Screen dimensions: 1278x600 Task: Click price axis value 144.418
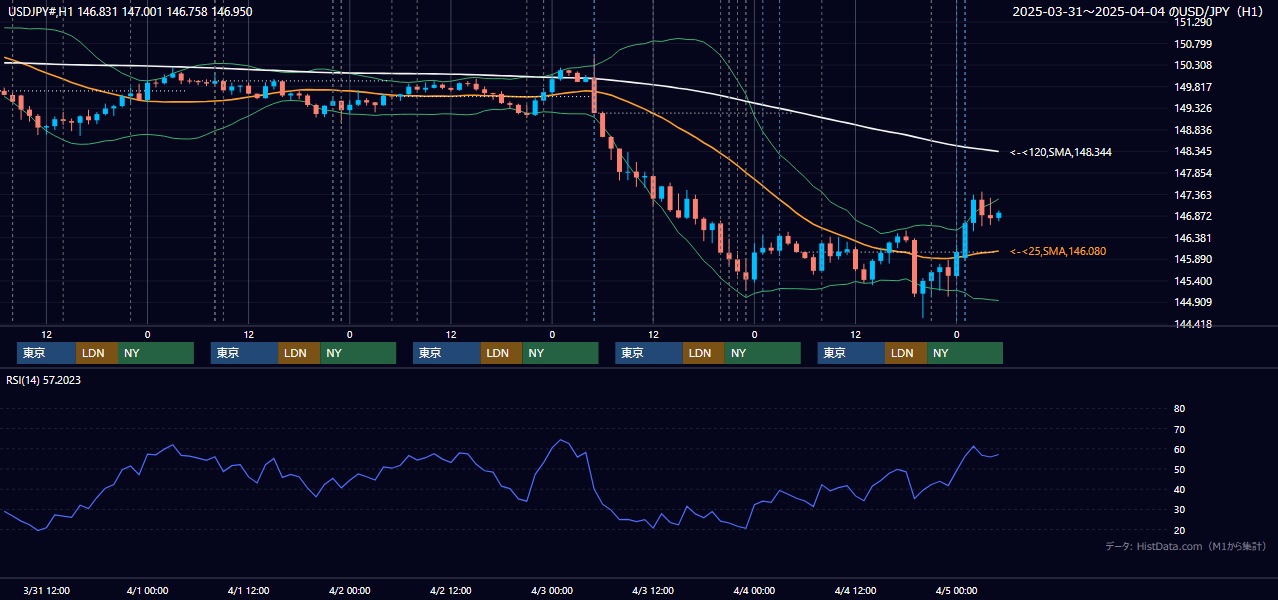pyautogui.click(x=1193, y=324)
